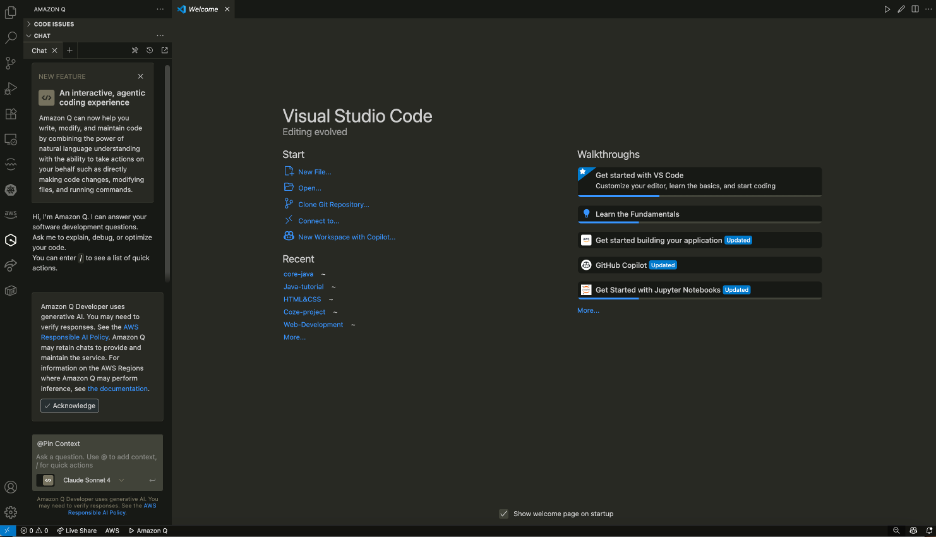Dismiss the New Feature card

click(x=140, y=76)
